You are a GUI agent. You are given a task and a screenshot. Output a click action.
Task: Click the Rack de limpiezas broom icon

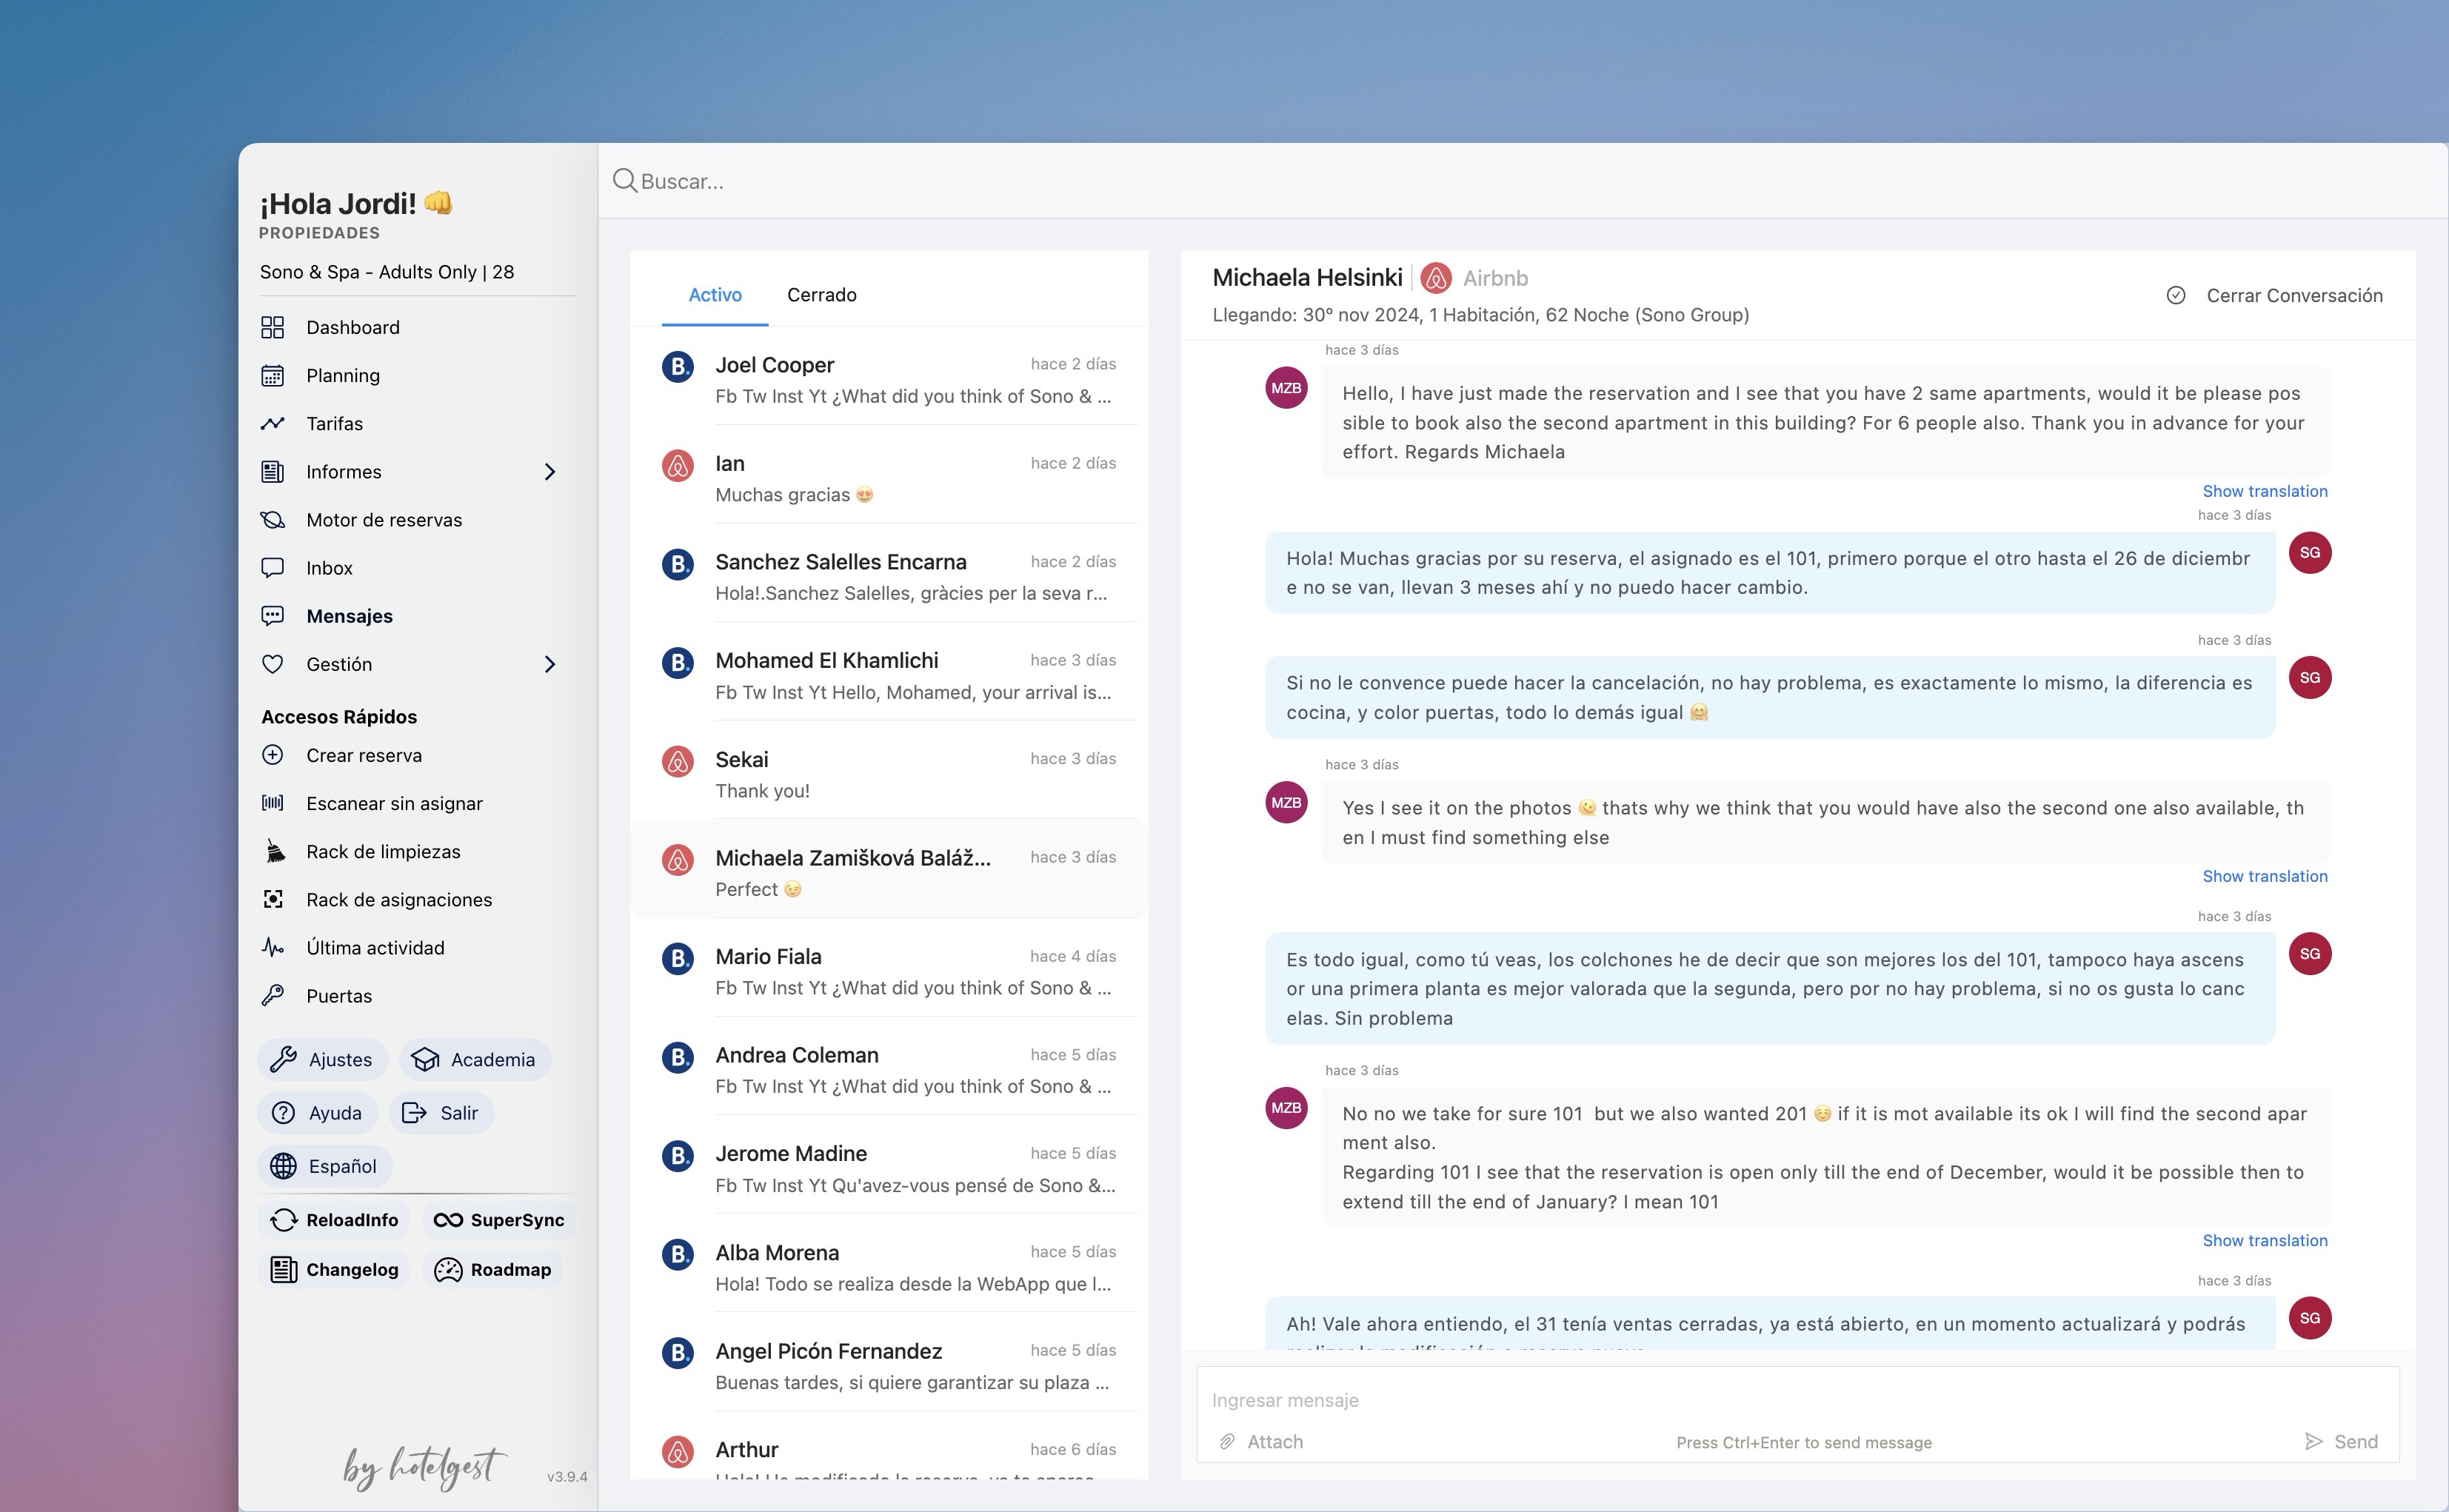click(x=274, y=851)
